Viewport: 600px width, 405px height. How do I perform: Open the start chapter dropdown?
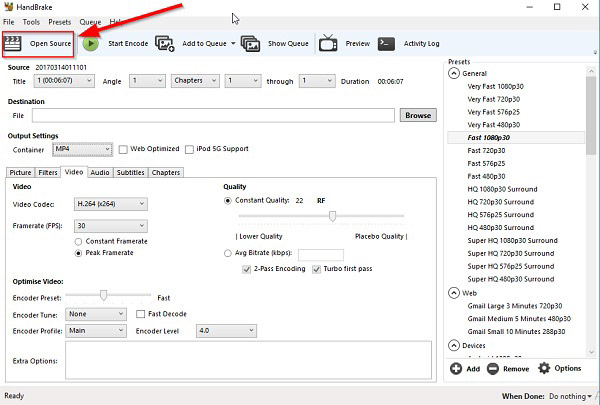(x=243, y=81)
